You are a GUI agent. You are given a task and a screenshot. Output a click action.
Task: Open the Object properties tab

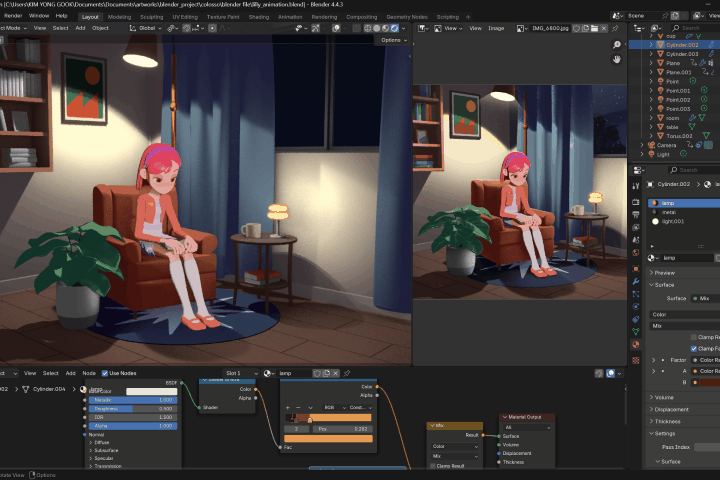636,269
